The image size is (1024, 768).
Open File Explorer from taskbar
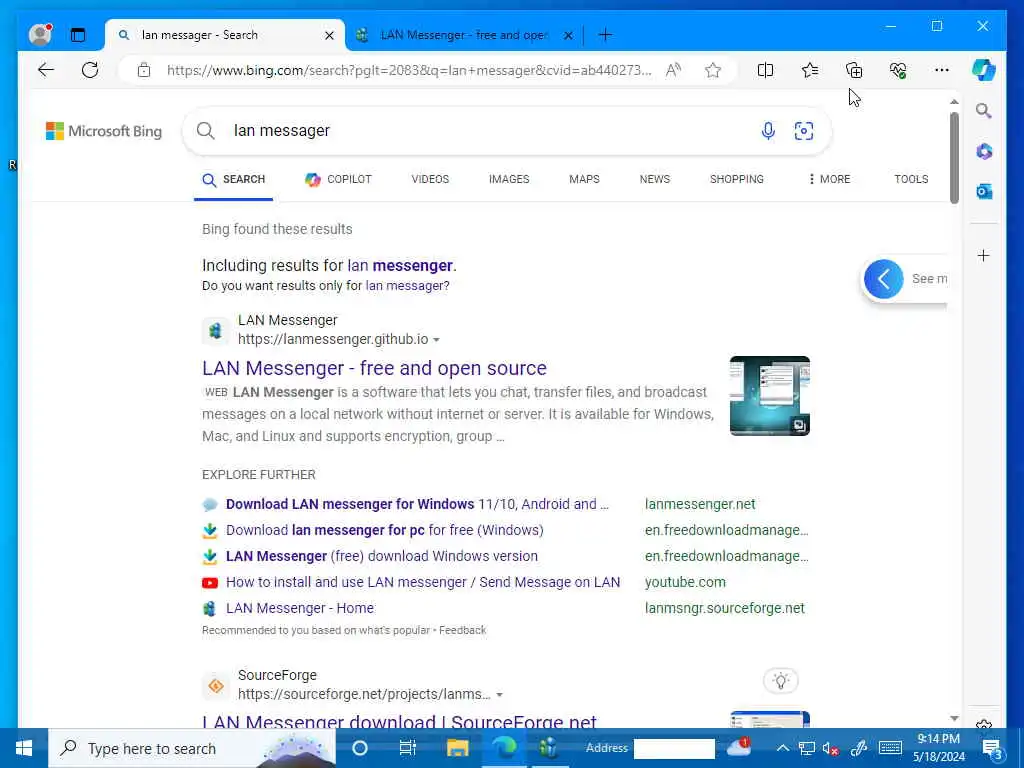pos(457,748)
